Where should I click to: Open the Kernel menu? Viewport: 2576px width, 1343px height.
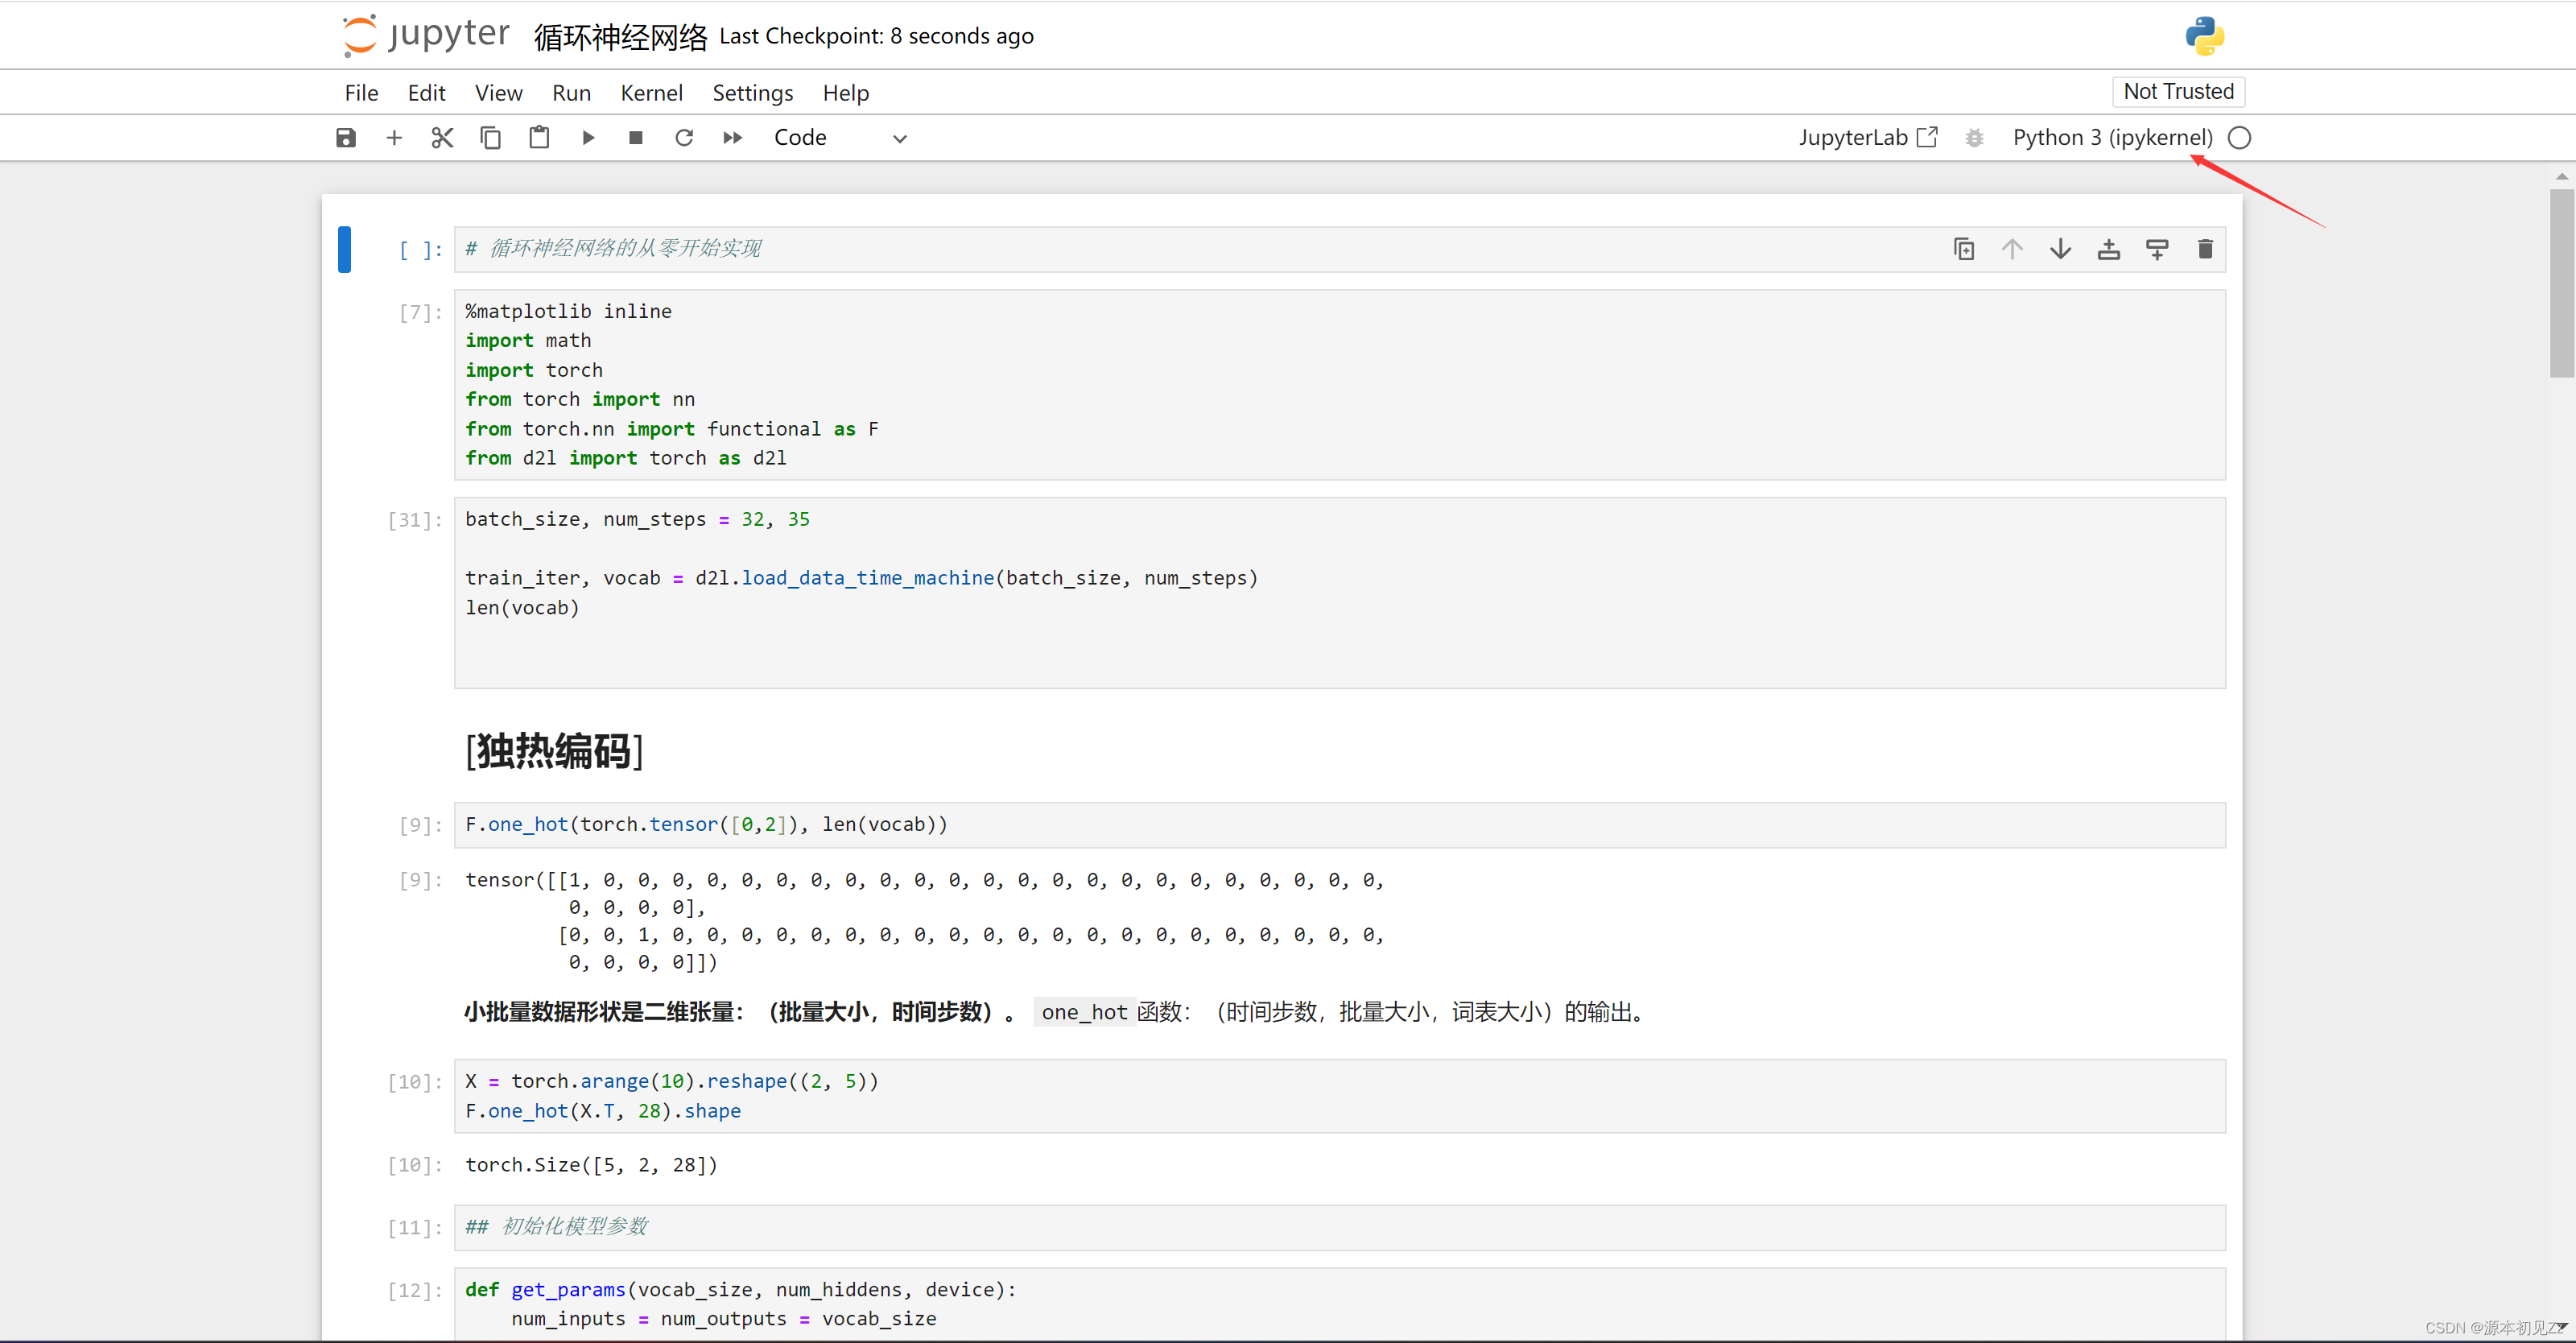tap(651, 93)
